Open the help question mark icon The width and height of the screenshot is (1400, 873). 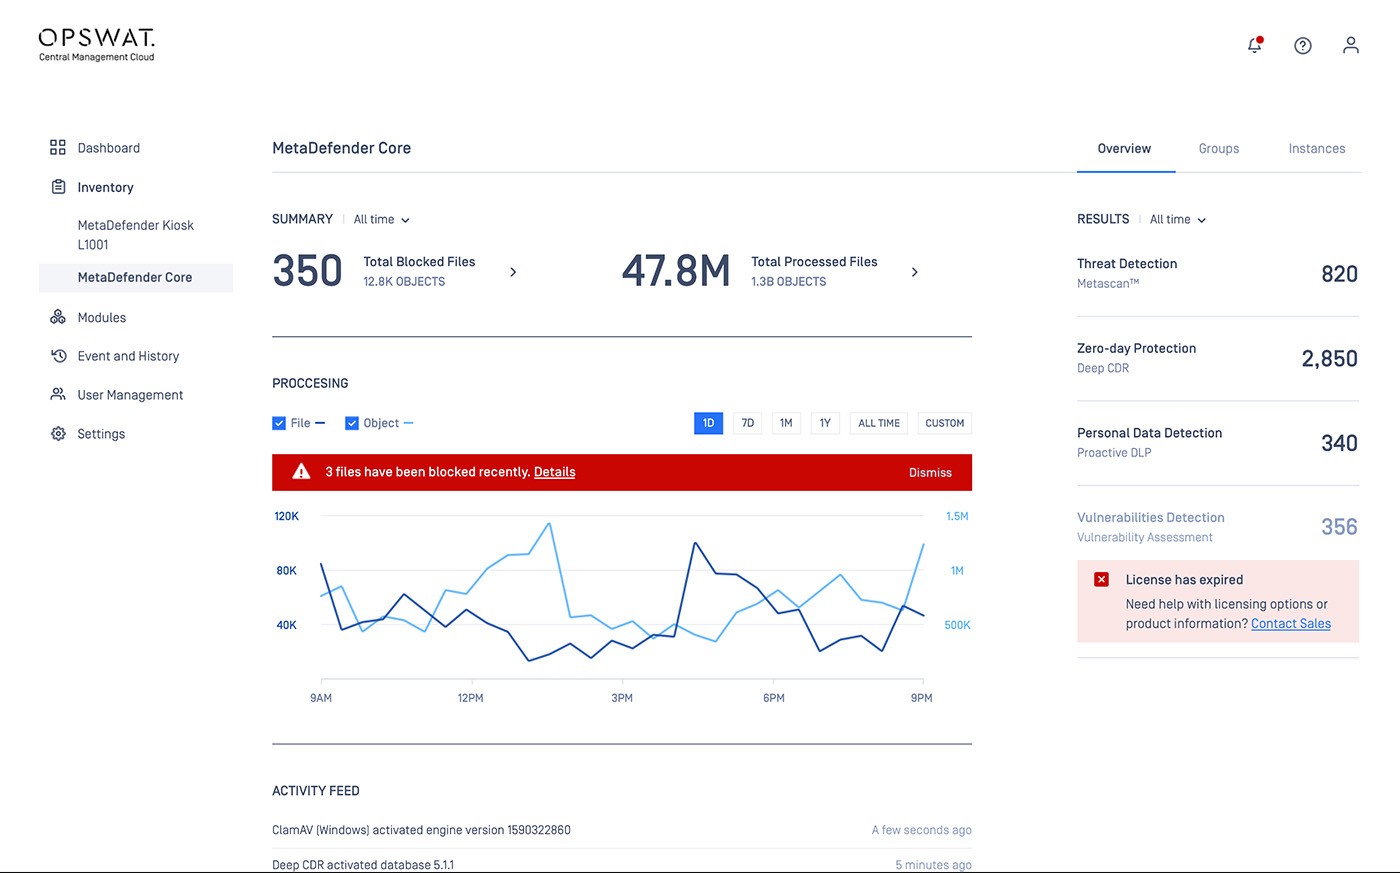pyautogui.click(x=1303, y=45)
